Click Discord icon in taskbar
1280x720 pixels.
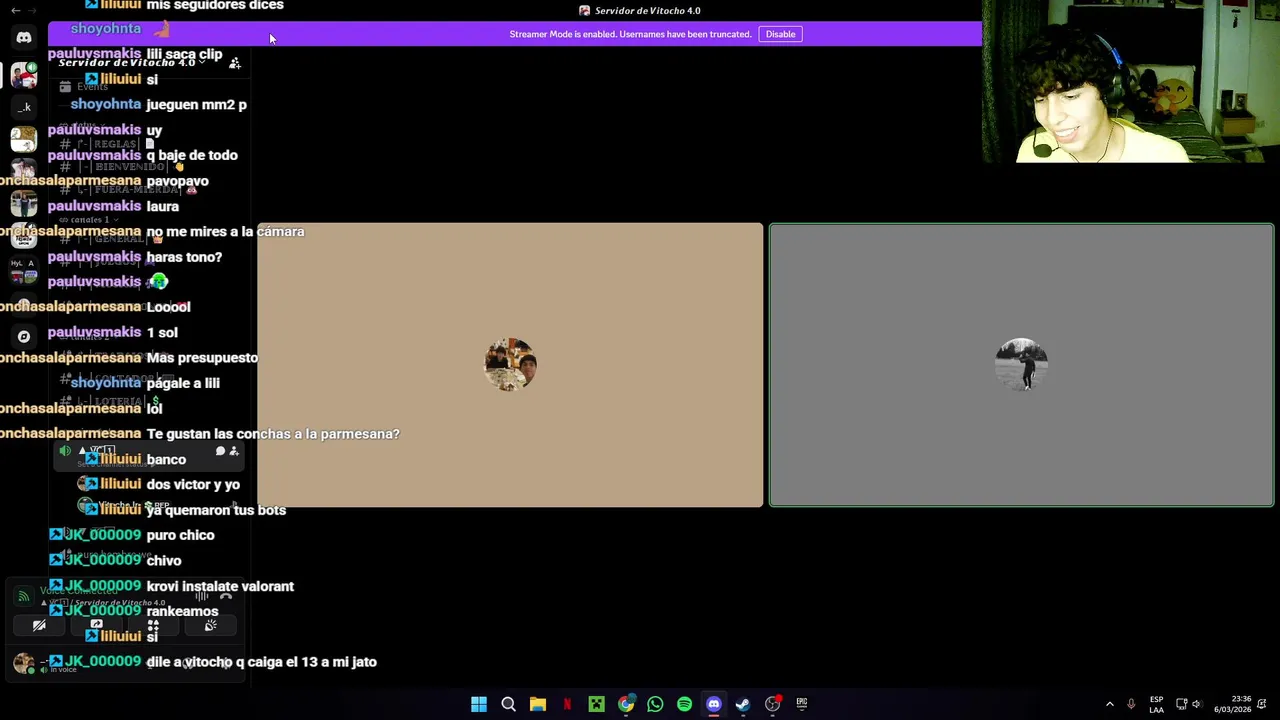[x=714, y=704]
